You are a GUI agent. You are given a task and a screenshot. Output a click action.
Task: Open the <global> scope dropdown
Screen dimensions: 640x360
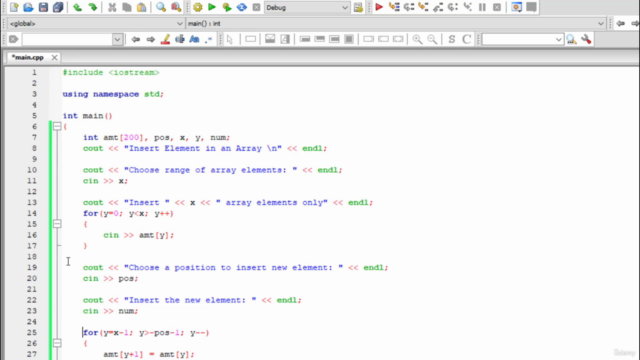click(x=96, y=24)
